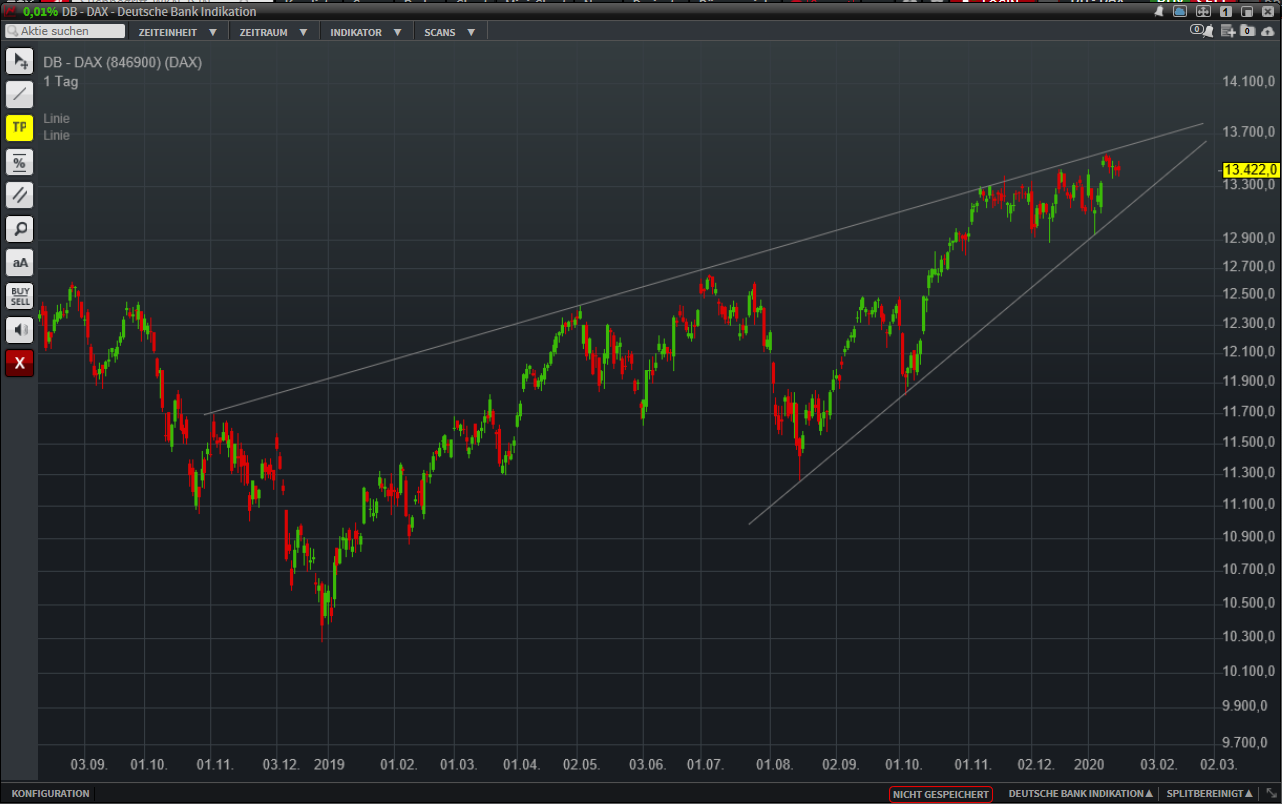The image size is (1282, 804).
Task: Open the aA text annotation tool
Action: coord(20,263)
